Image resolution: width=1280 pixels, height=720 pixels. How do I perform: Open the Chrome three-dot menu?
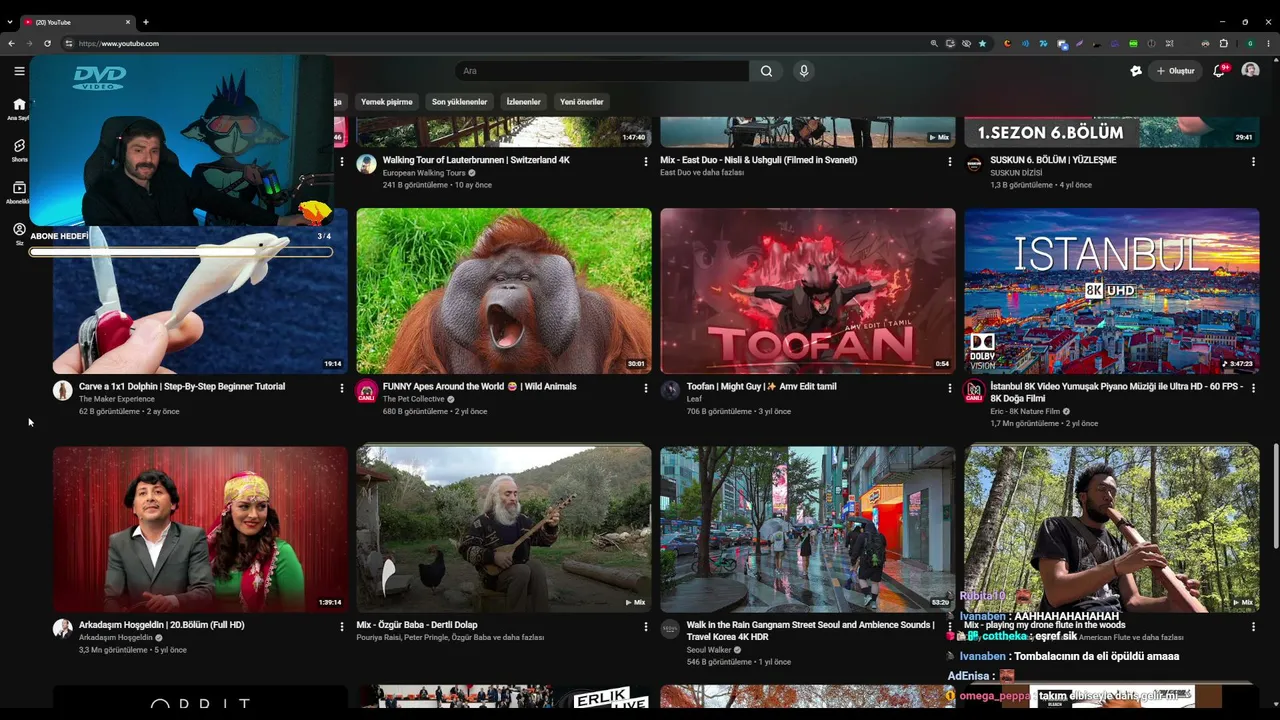coord(1267,43)
